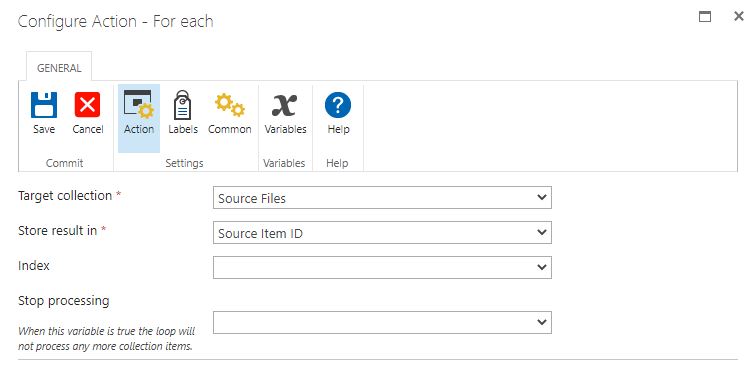Click the blue Help question mark icon

pos(338,105)
